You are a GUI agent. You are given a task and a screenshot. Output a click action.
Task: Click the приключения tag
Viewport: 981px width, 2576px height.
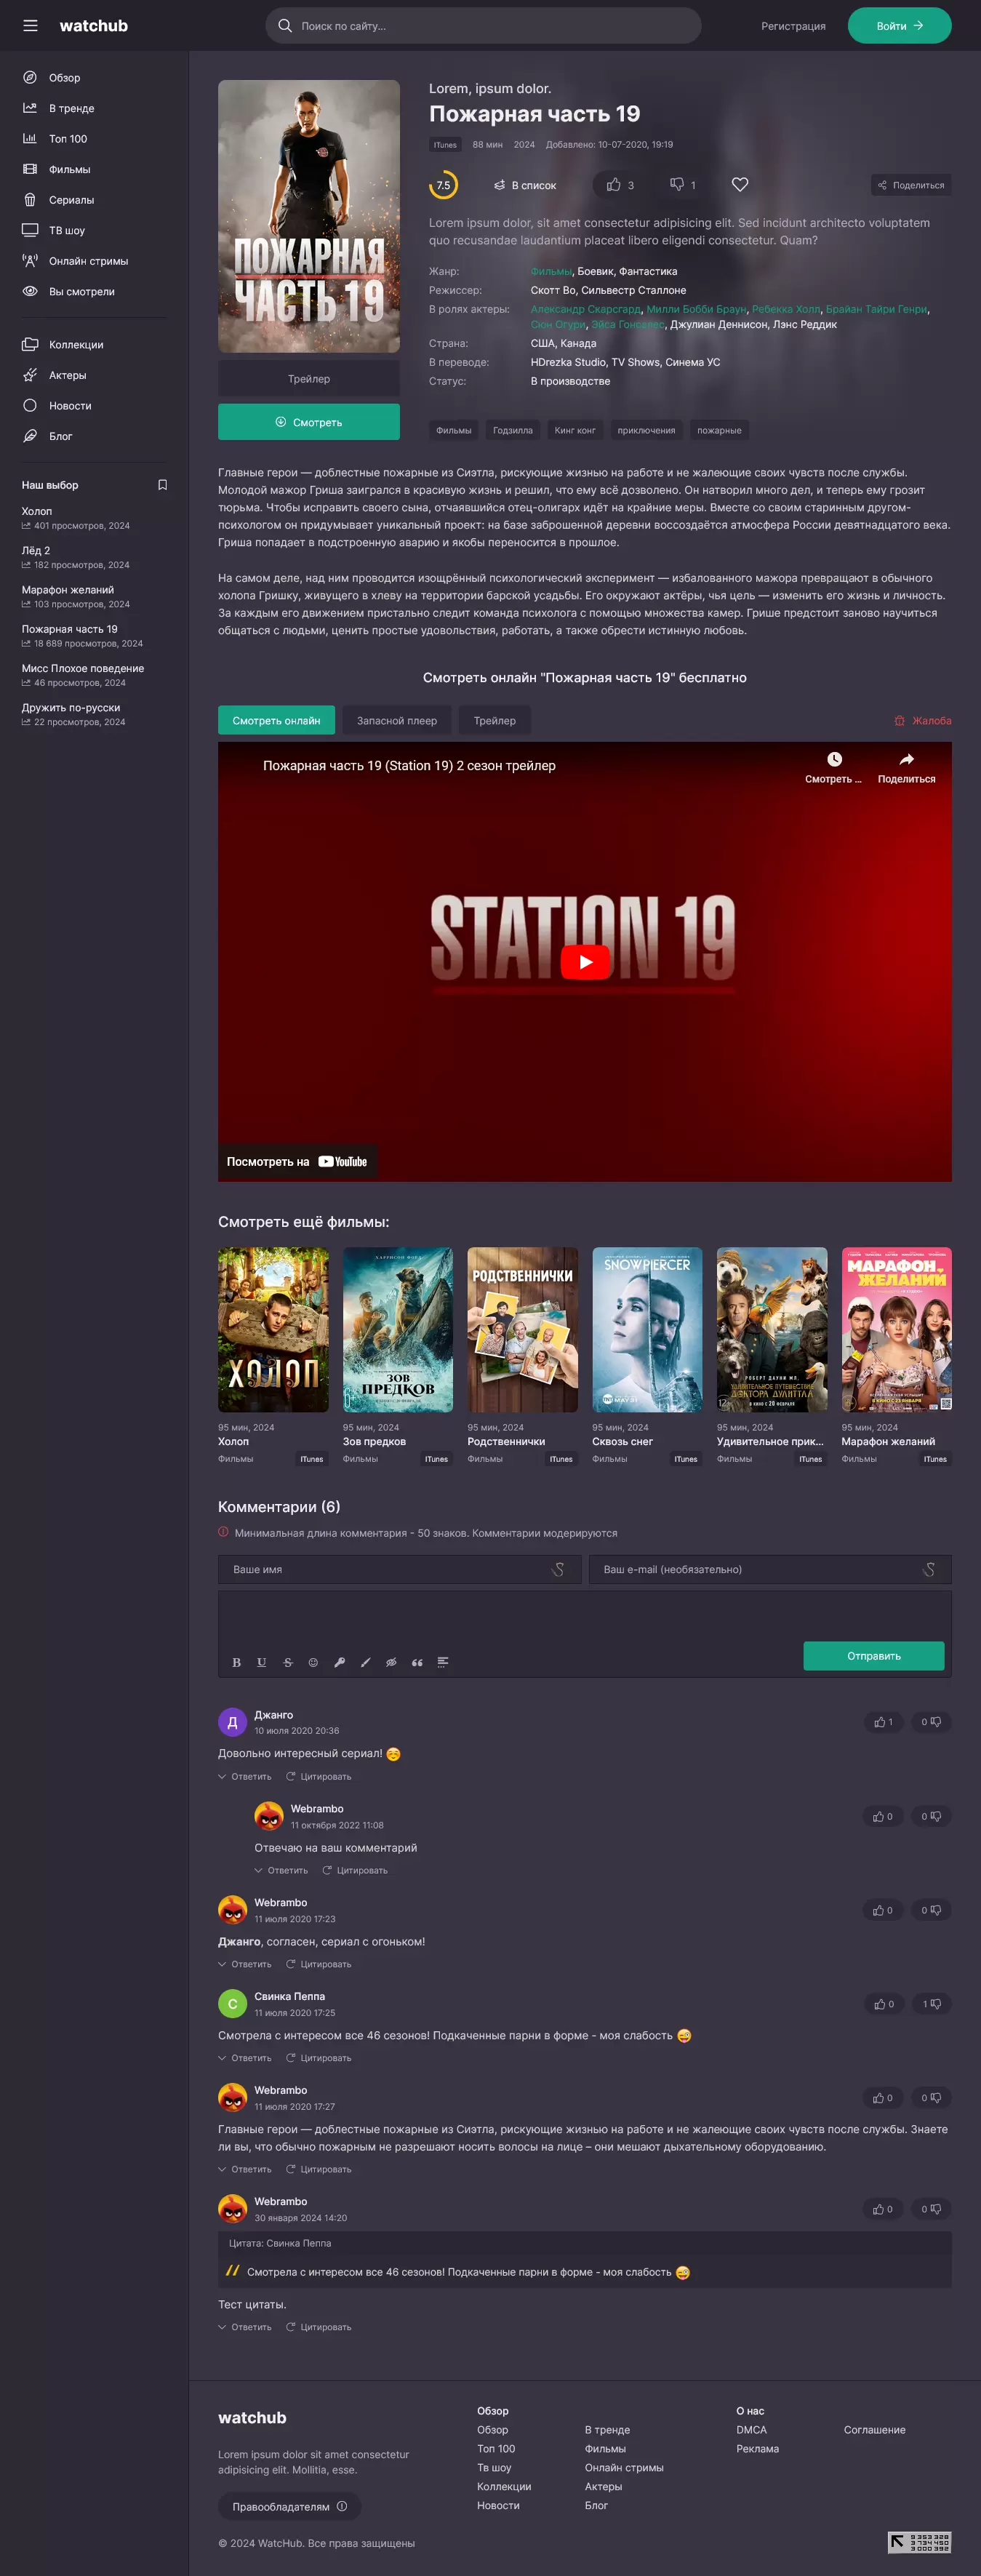tap(646, 431)
